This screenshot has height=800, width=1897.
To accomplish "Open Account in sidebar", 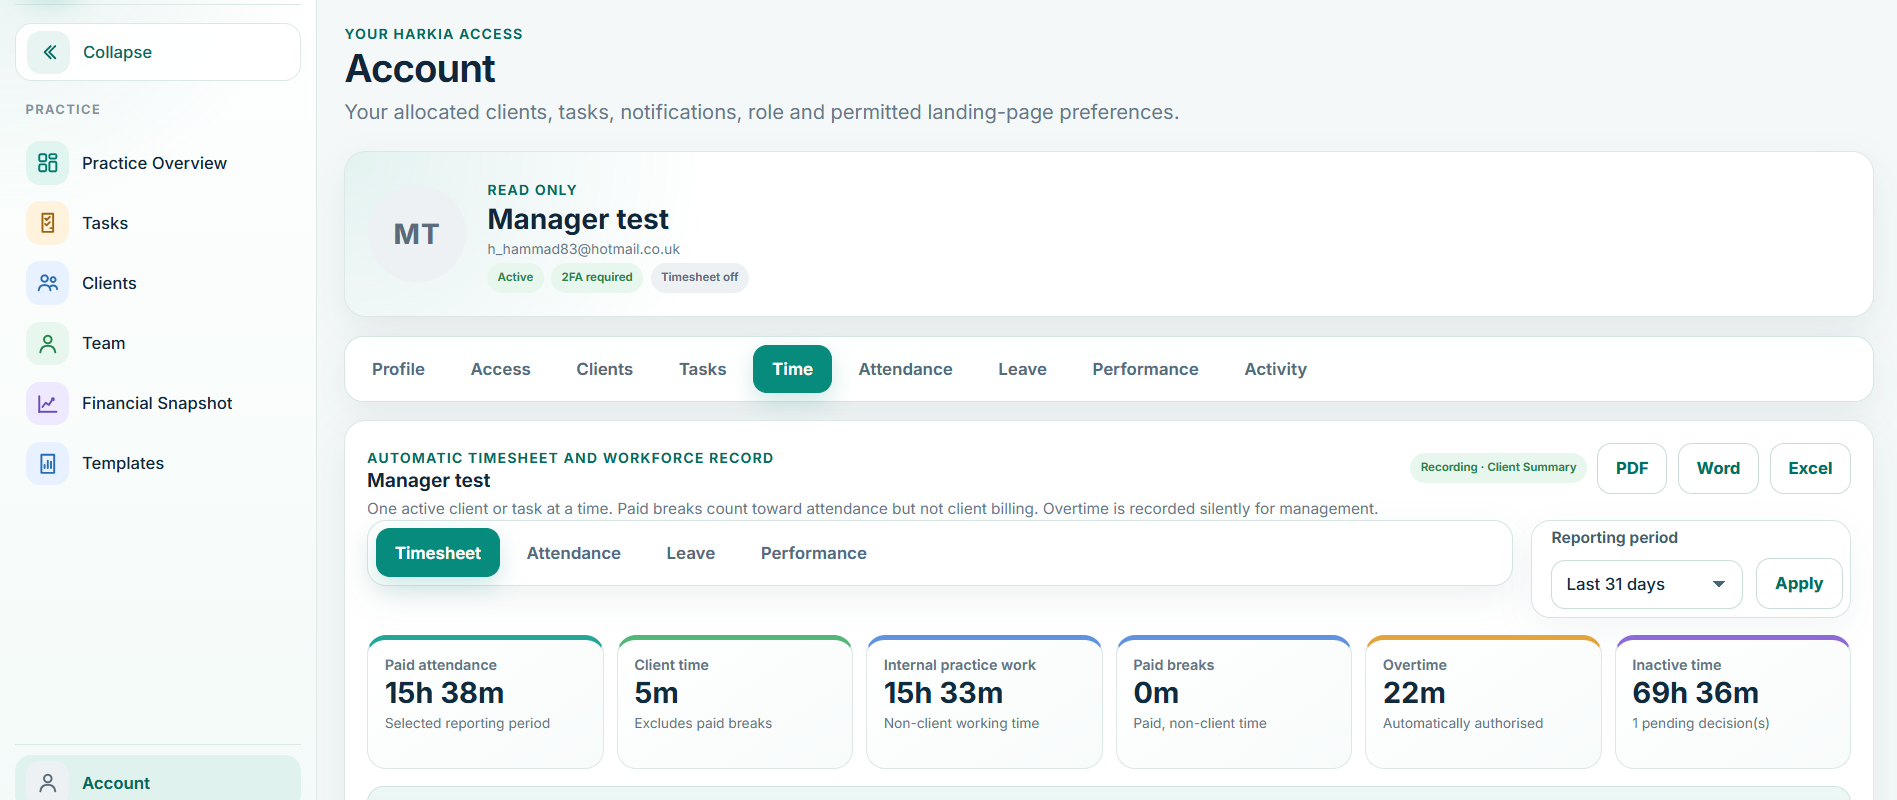I will click(x=158, y=780).
